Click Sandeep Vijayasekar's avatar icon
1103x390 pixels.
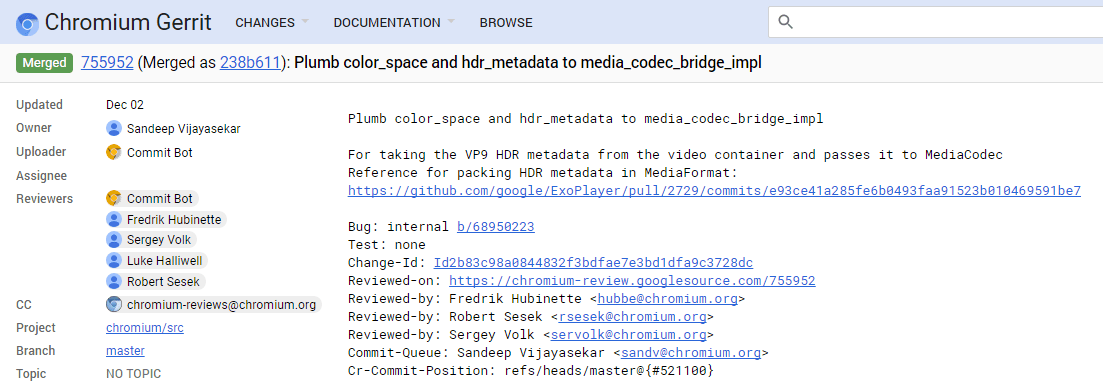pyautogui.click(x=114, y=128)
